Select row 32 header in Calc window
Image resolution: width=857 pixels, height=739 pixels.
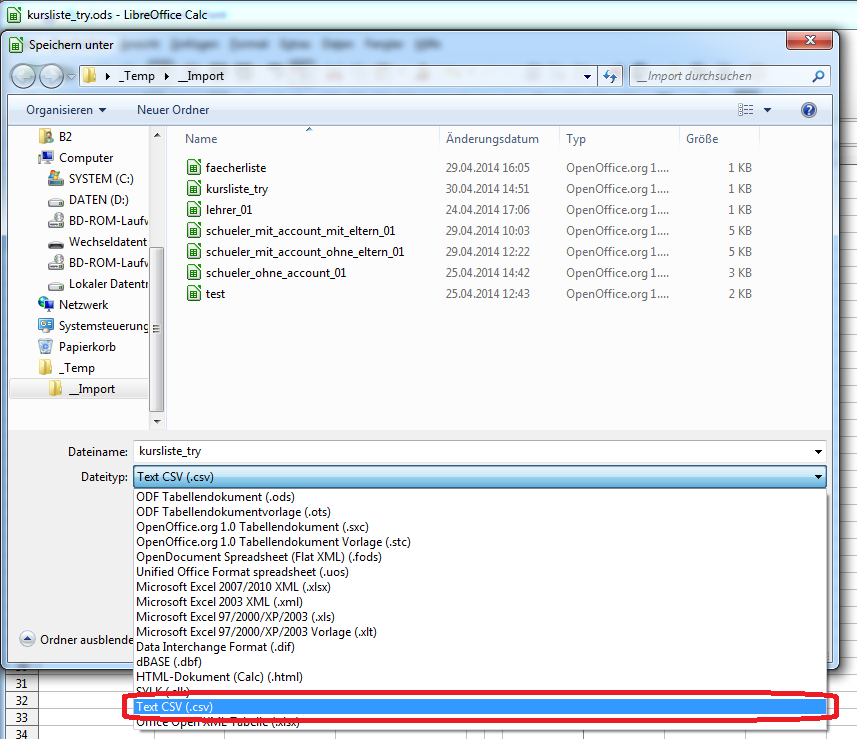click(x=21, y=701)
